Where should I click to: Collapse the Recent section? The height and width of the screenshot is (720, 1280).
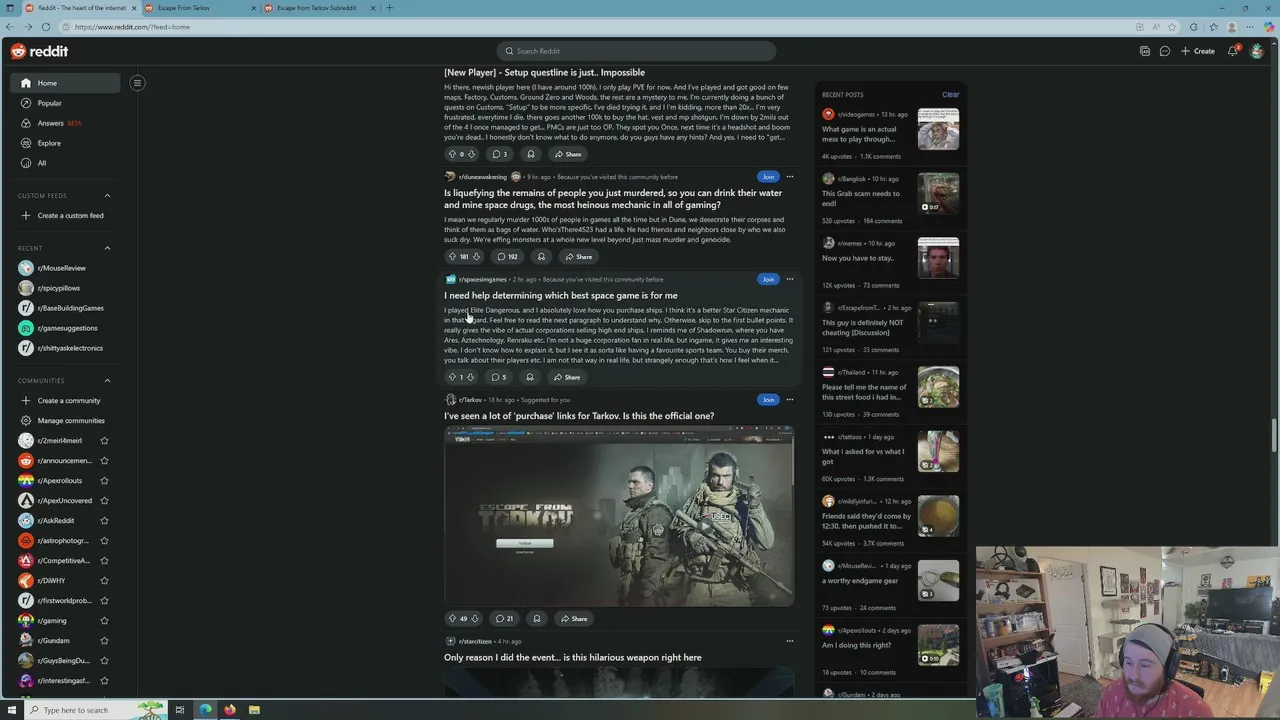107,248
